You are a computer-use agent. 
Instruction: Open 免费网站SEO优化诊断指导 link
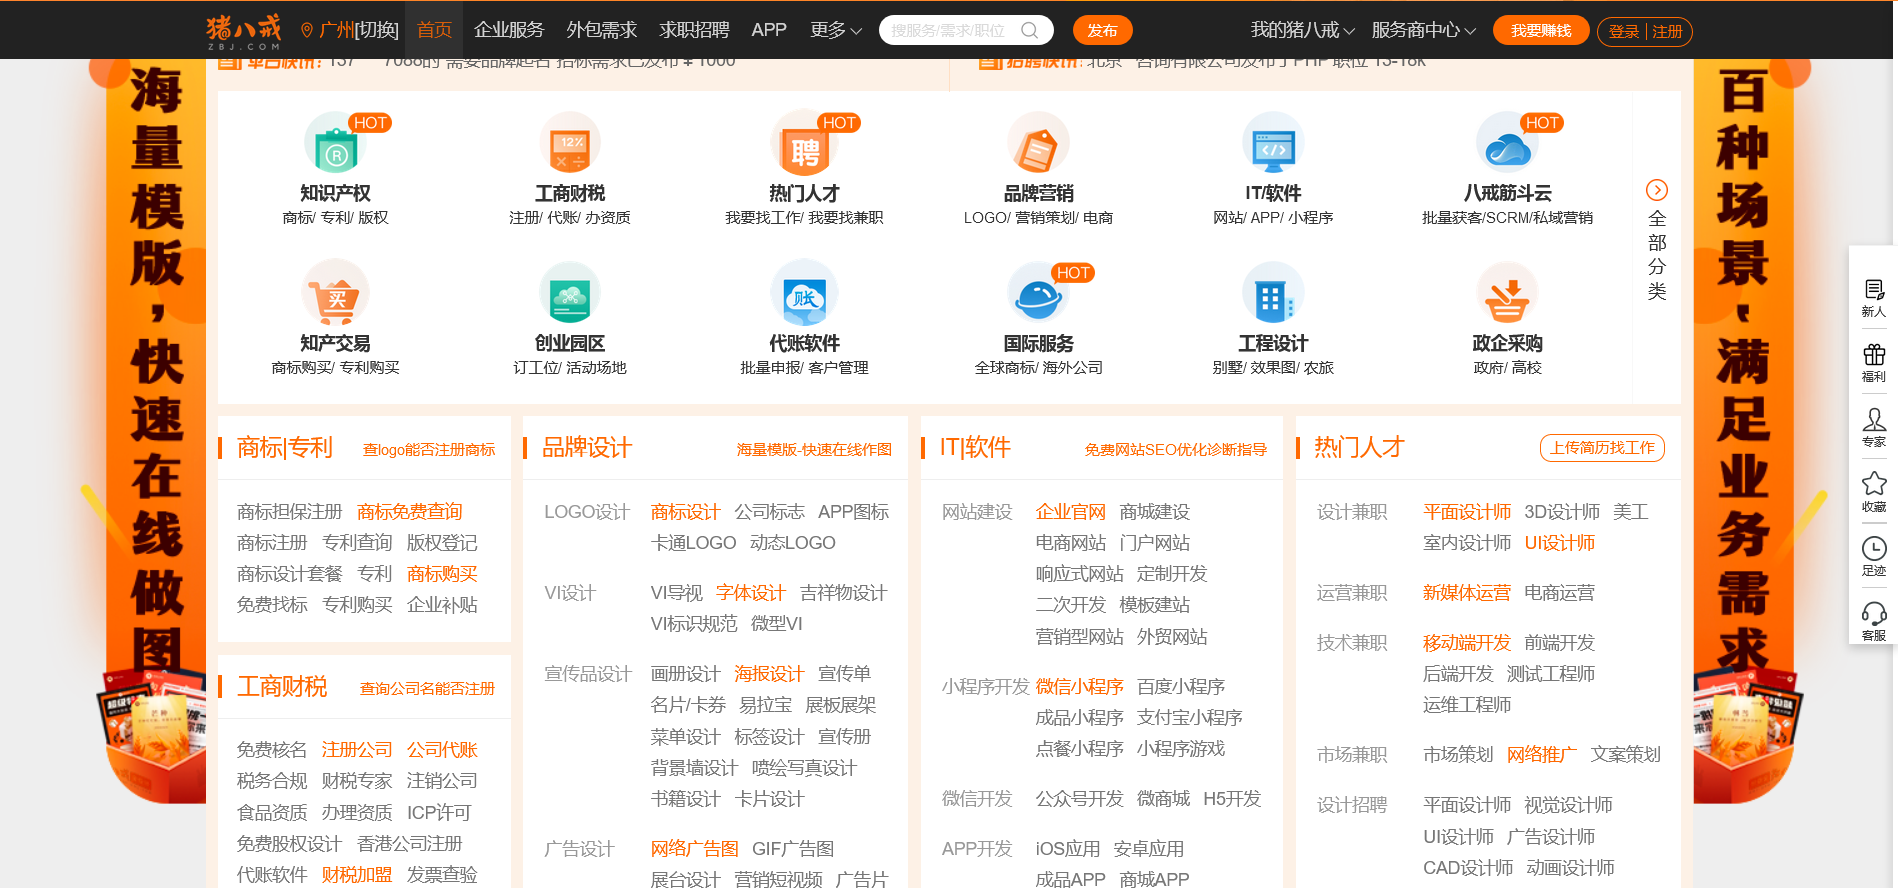tap(1175, 449)
